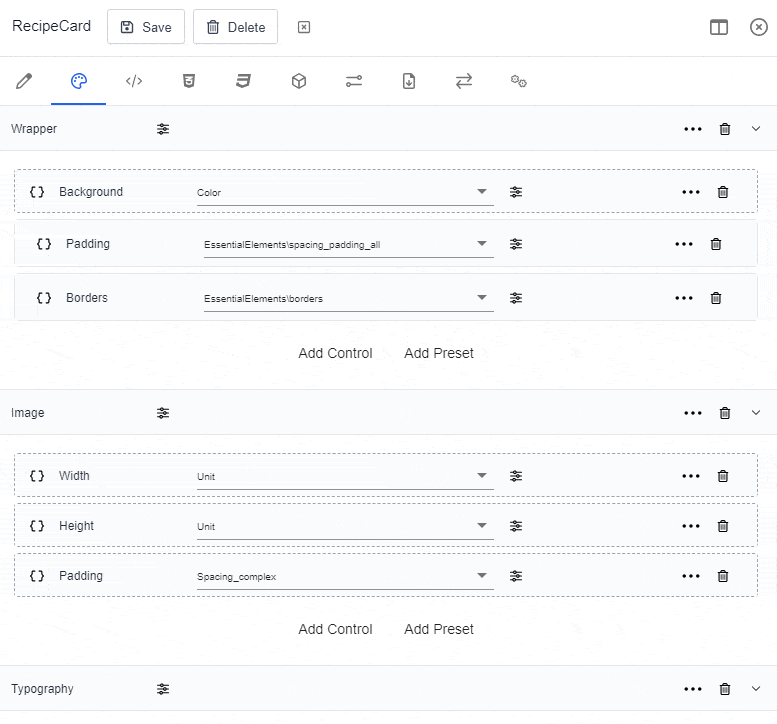The image size is (777, 724).
Task: Open the pencil edit tab
Action: (x=24, y=81)
